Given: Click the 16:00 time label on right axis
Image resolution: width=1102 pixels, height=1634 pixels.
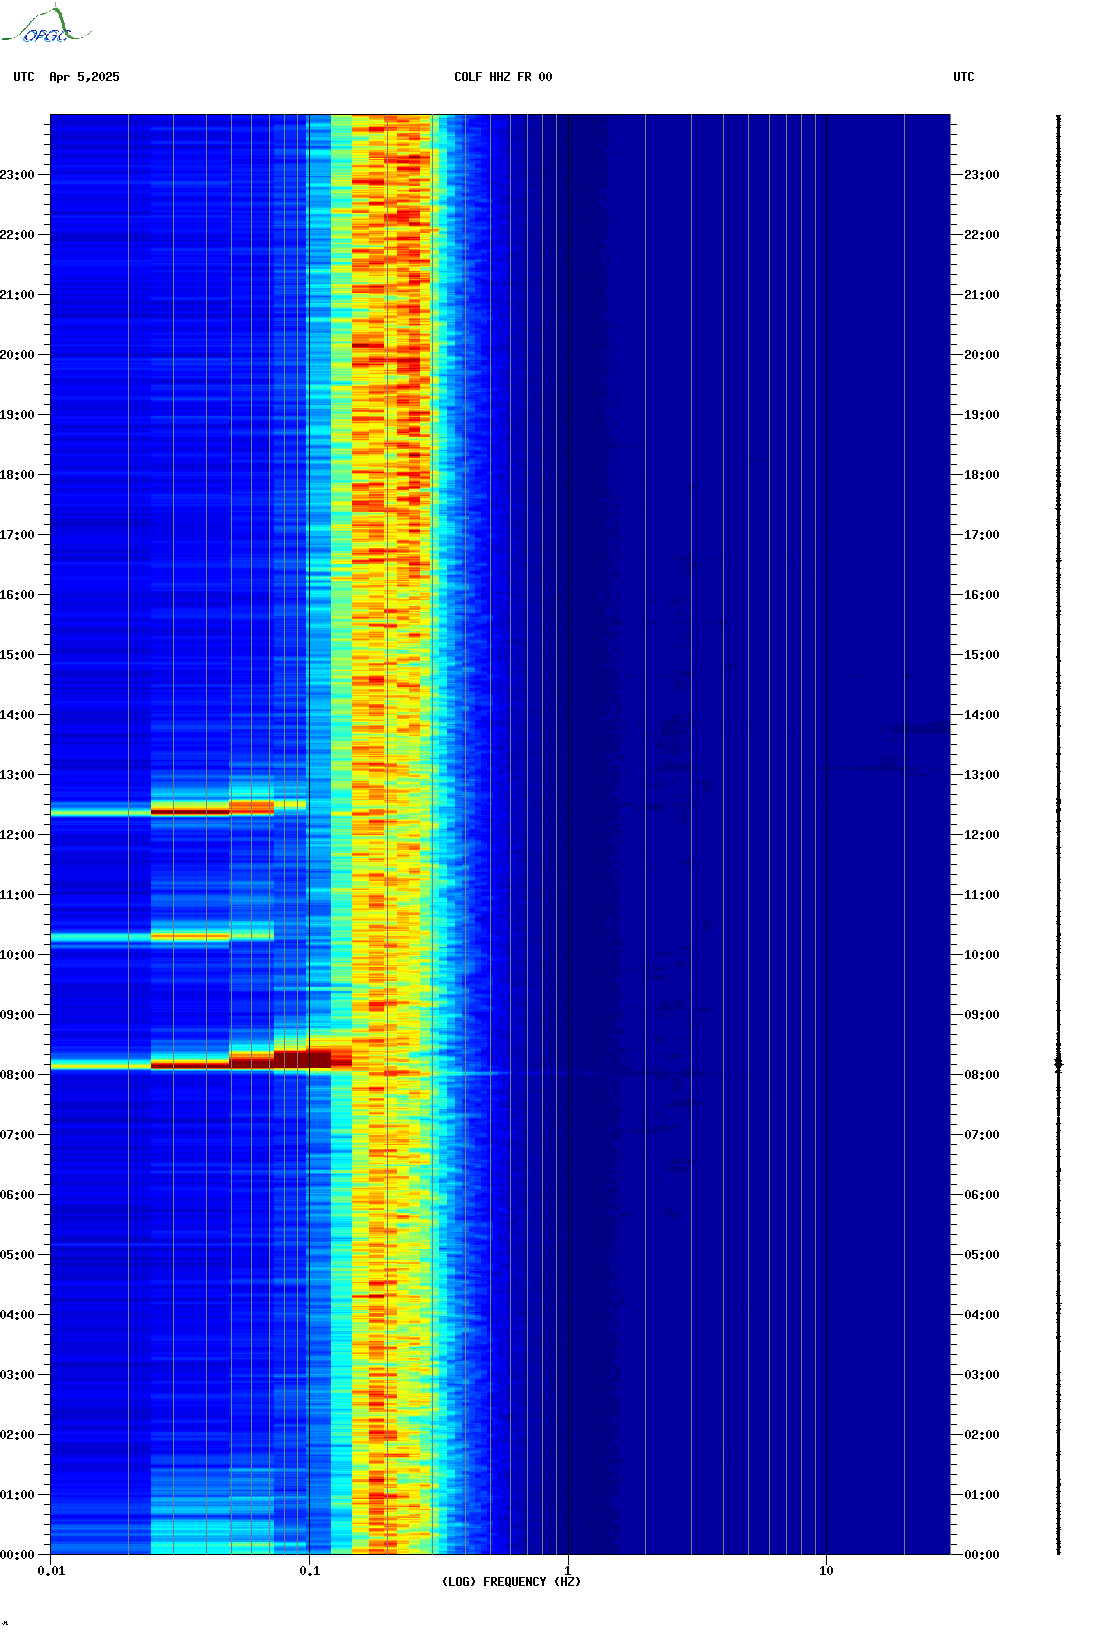Looking at the screenshot, I should tap(981, 595).
